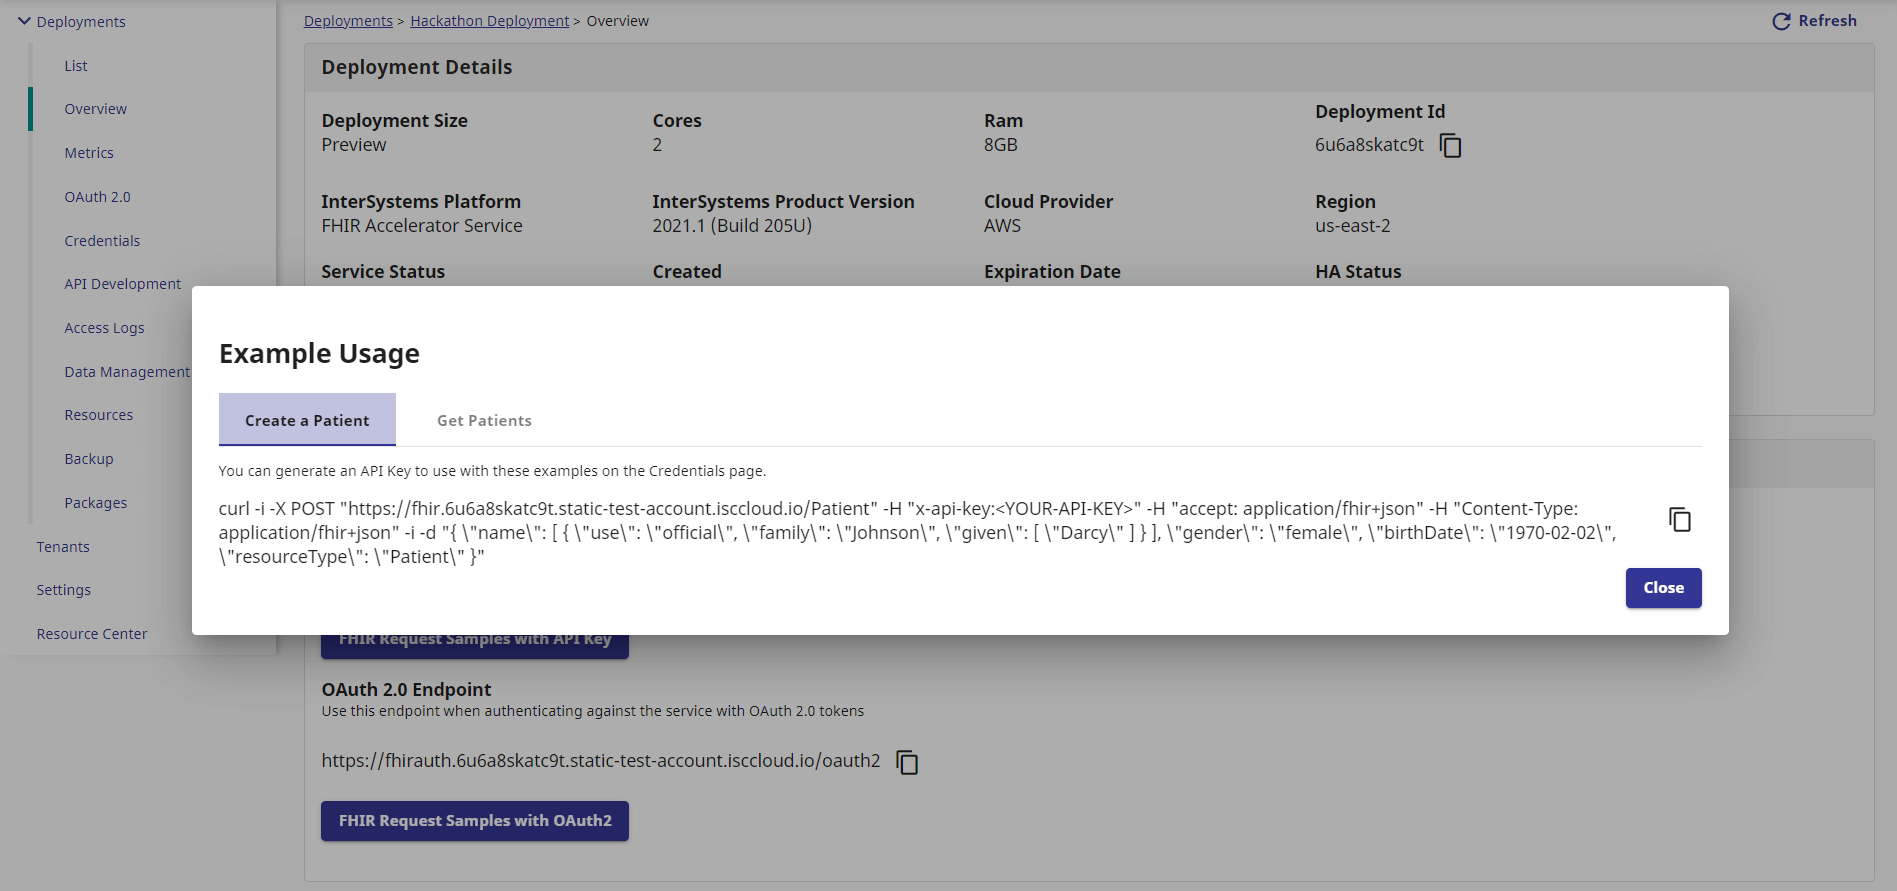The image size is (1897, 891).
Task: Copy the Deployment Id to clipboard
Action: coord(1450,146)
